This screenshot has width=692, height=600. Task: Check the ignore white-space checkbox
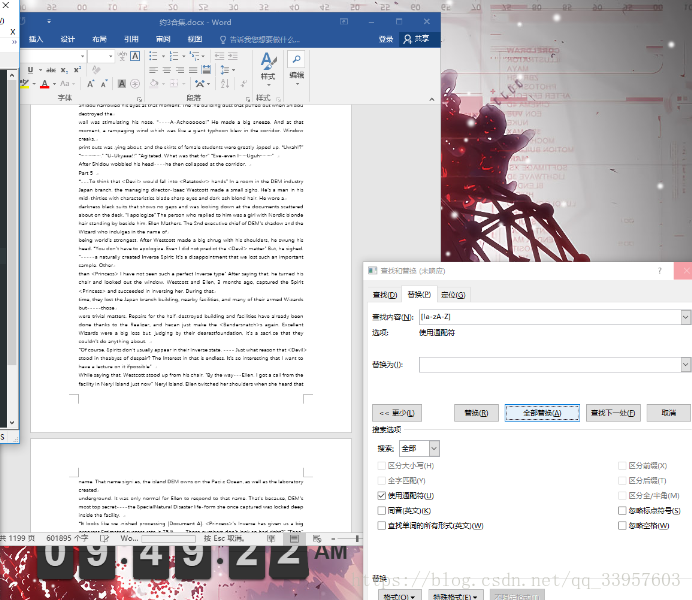click(622, 525)
